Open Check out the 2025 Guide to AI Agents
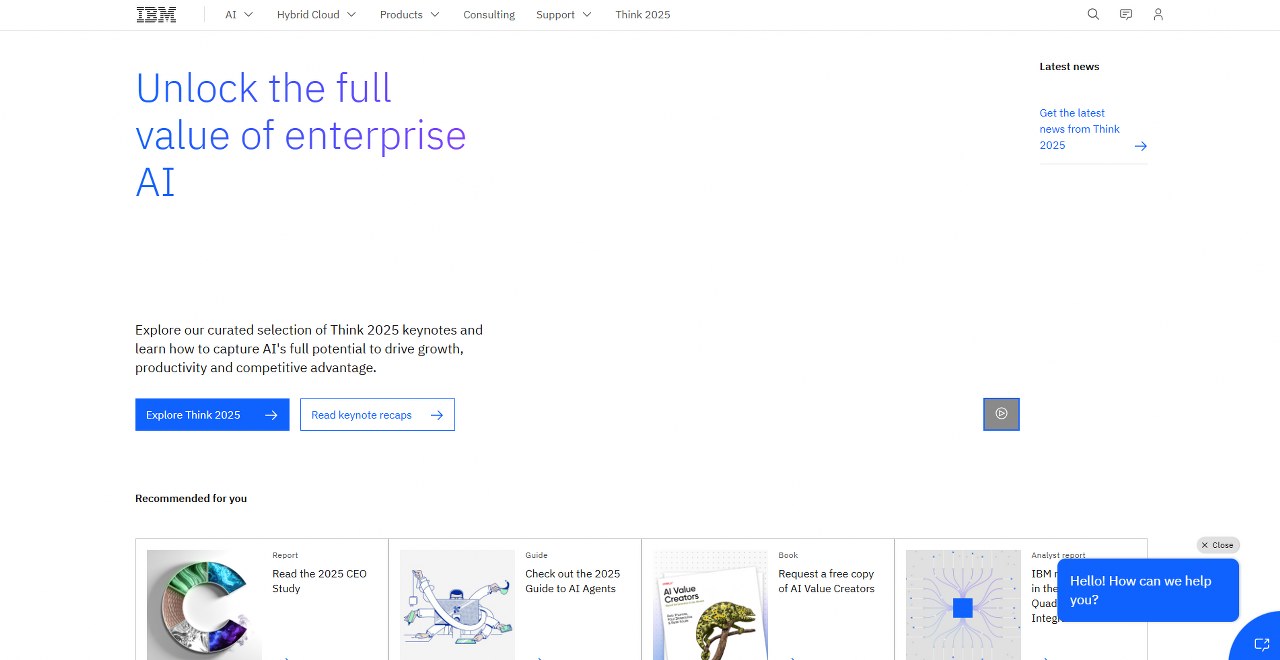 pyautogui.click(x=515, y=599)
